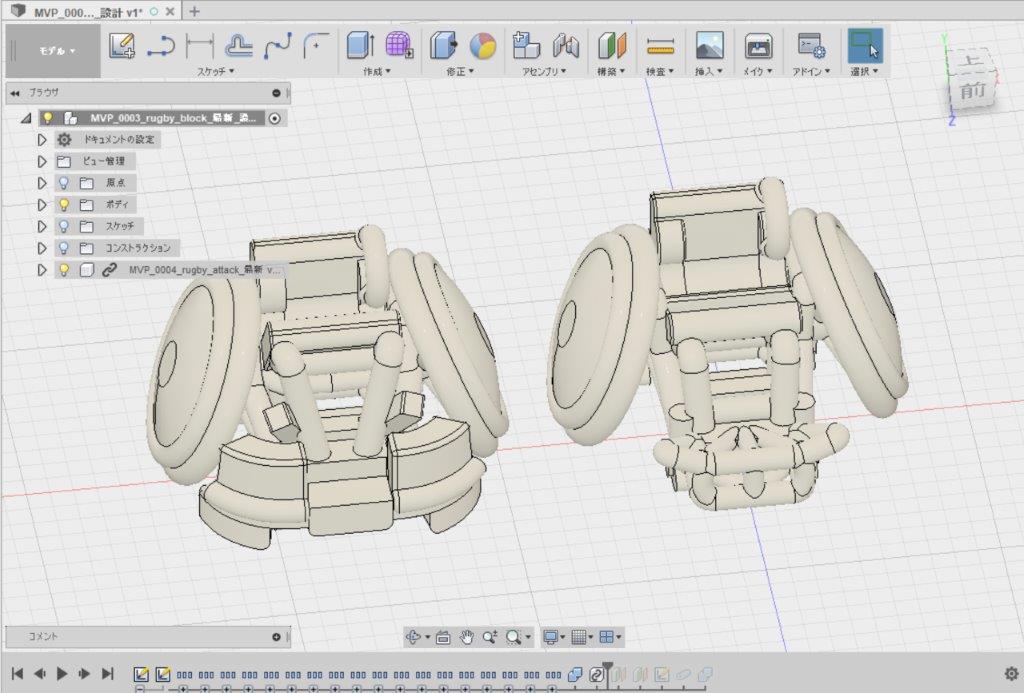Viewport: 1024px width, 693px height.
Task: Pick the Spline sketch tool
Action: tap(278, 46)
